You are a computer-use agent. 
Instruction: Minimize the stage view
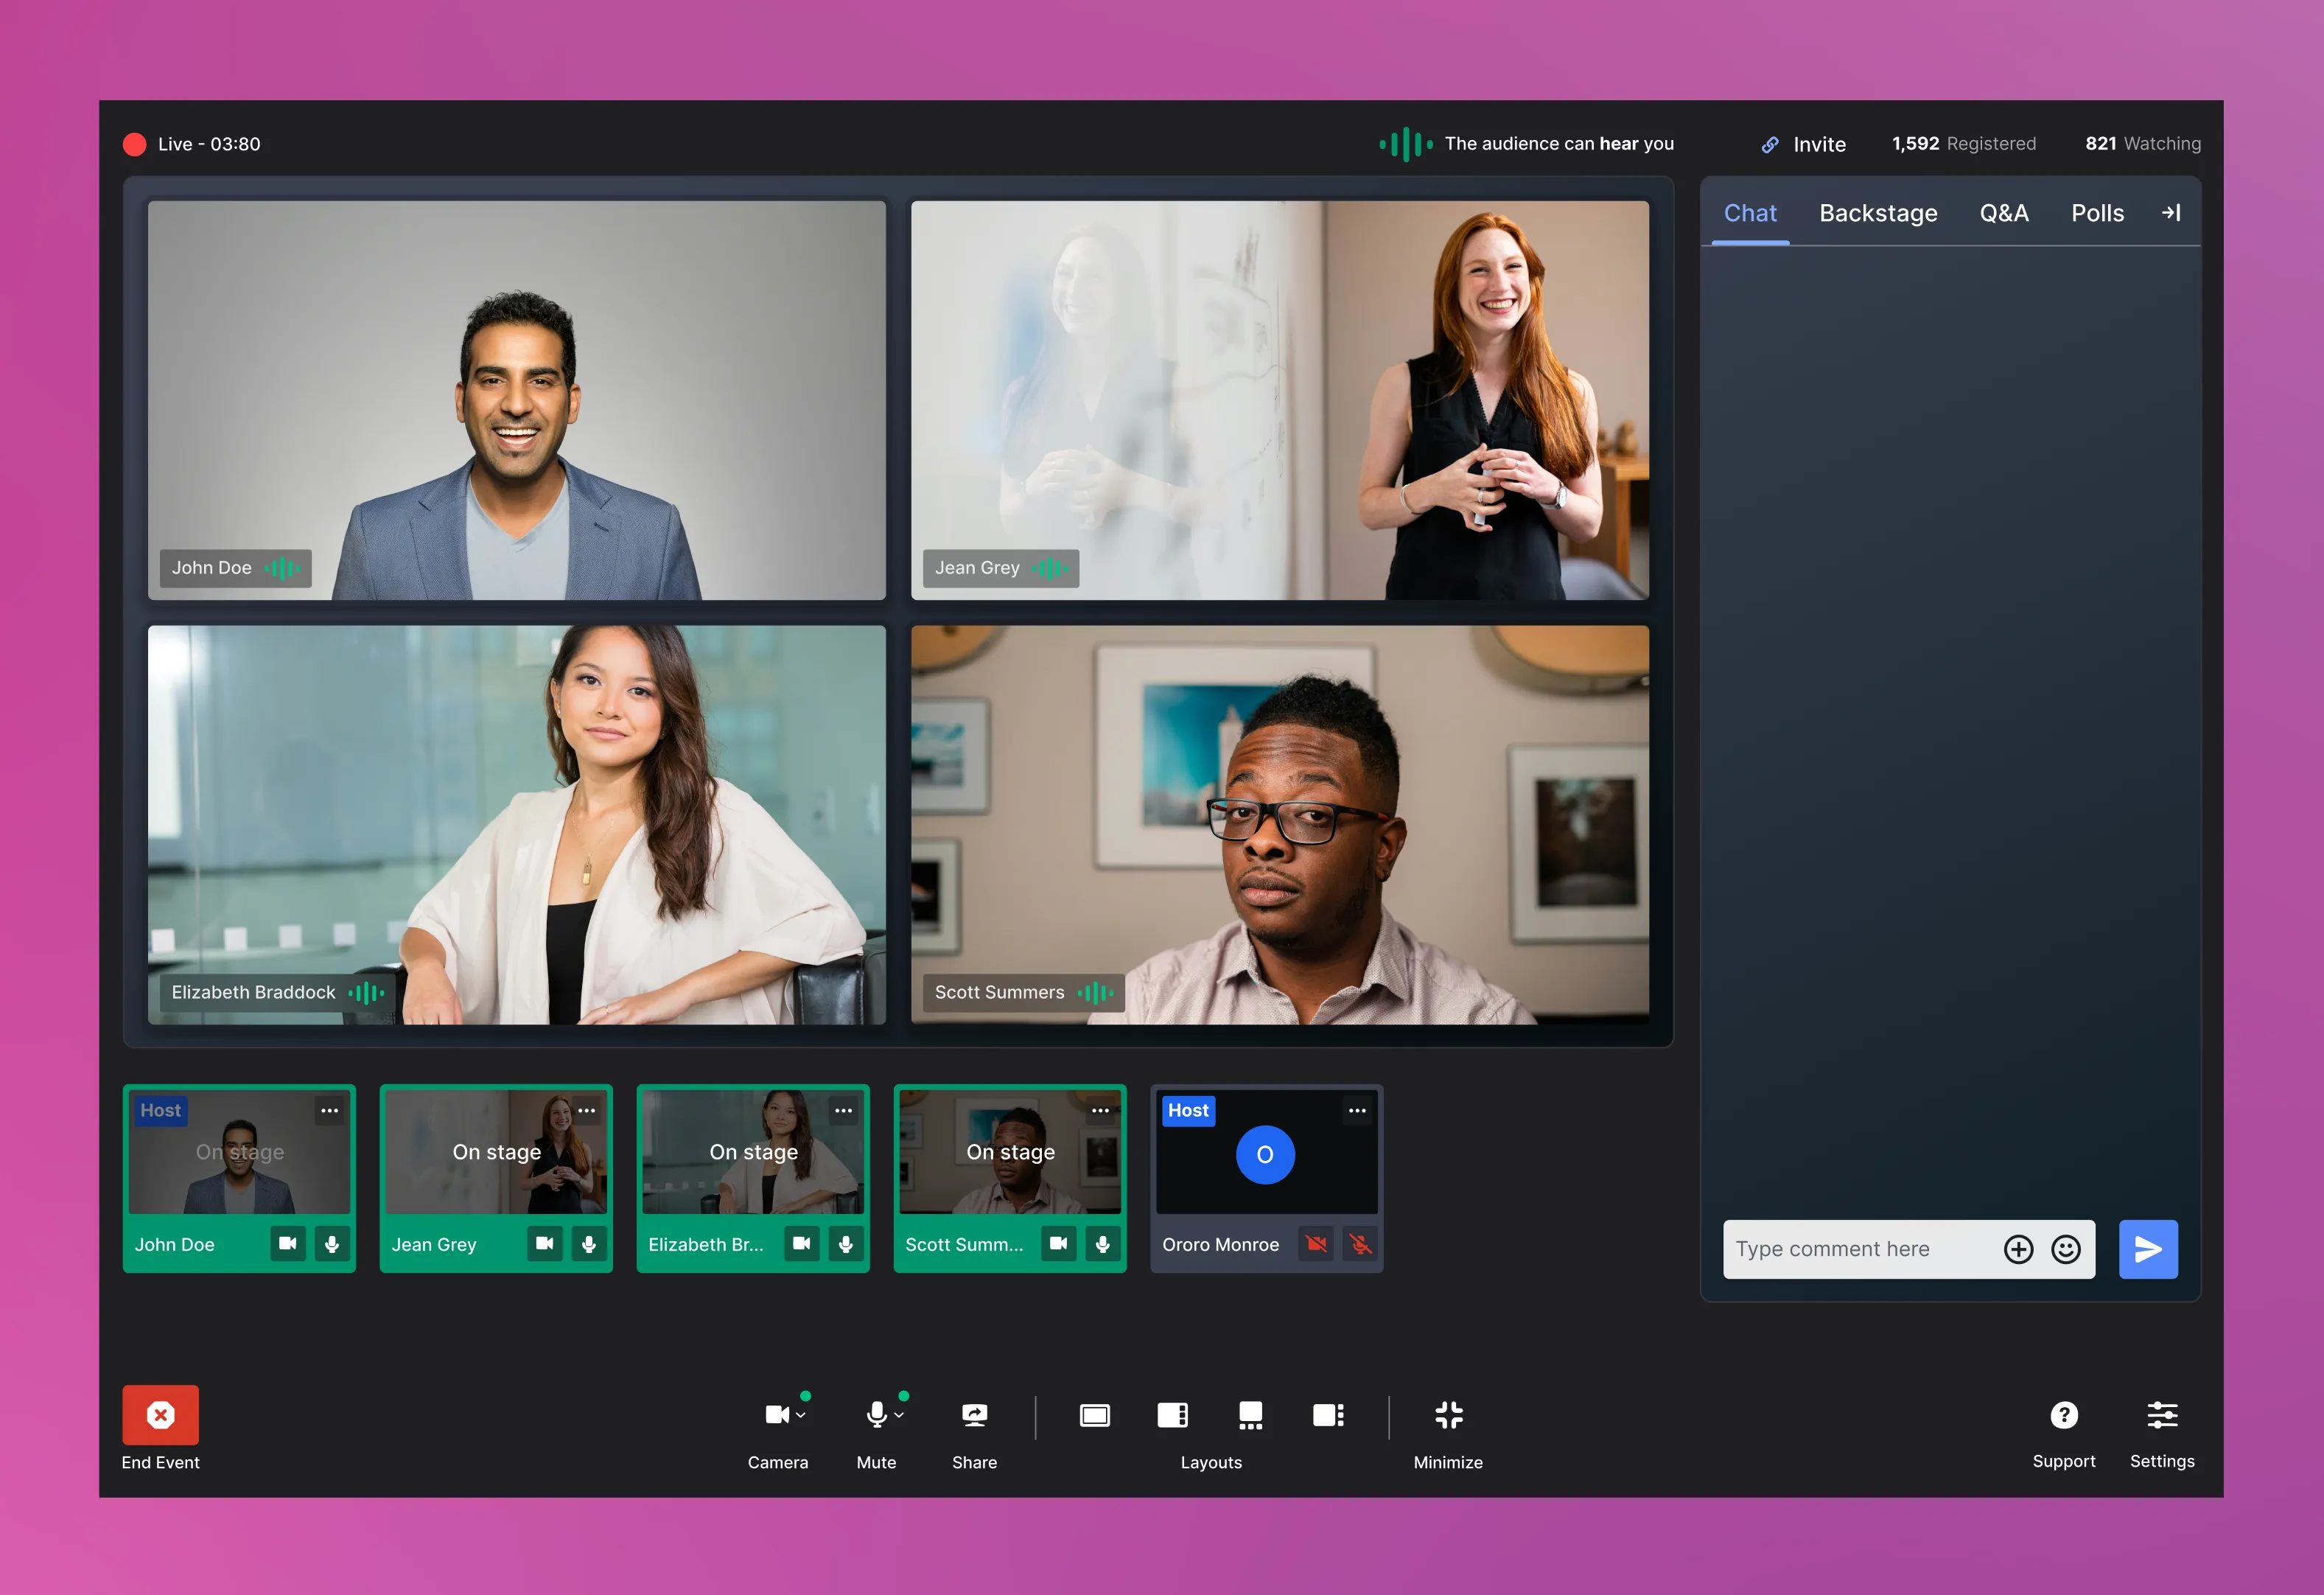pyautogui.click(x=1448, y=1415)
